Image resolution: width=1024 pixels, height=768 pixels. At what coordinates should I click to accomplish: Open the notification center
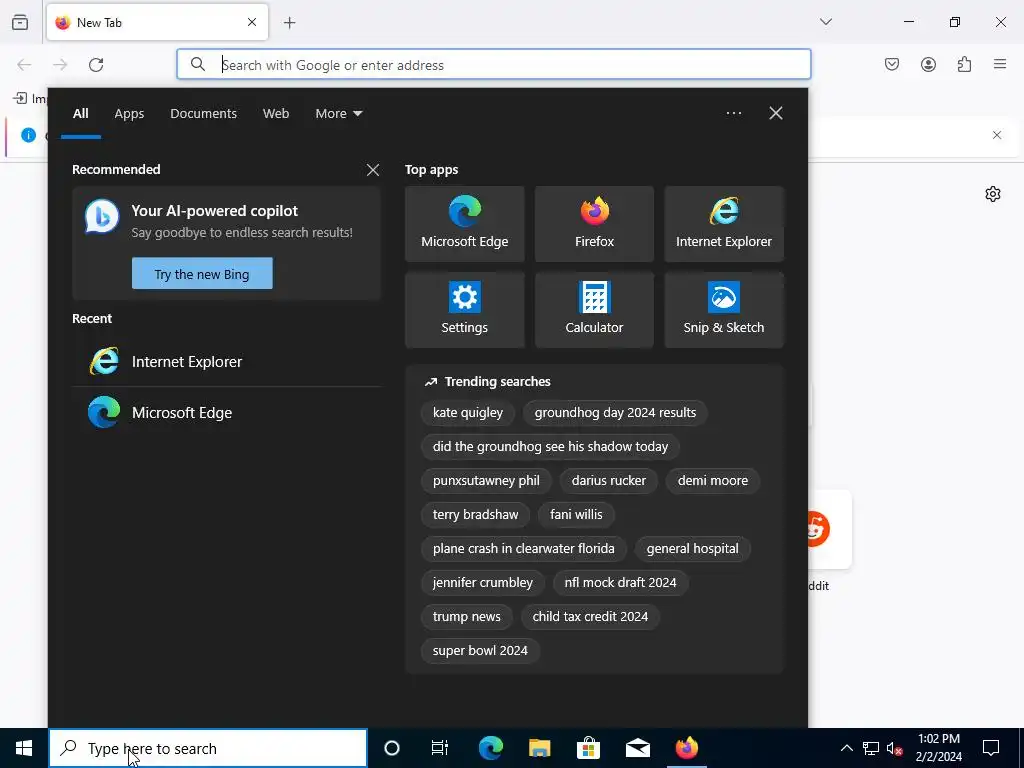(x=991, y=748)
